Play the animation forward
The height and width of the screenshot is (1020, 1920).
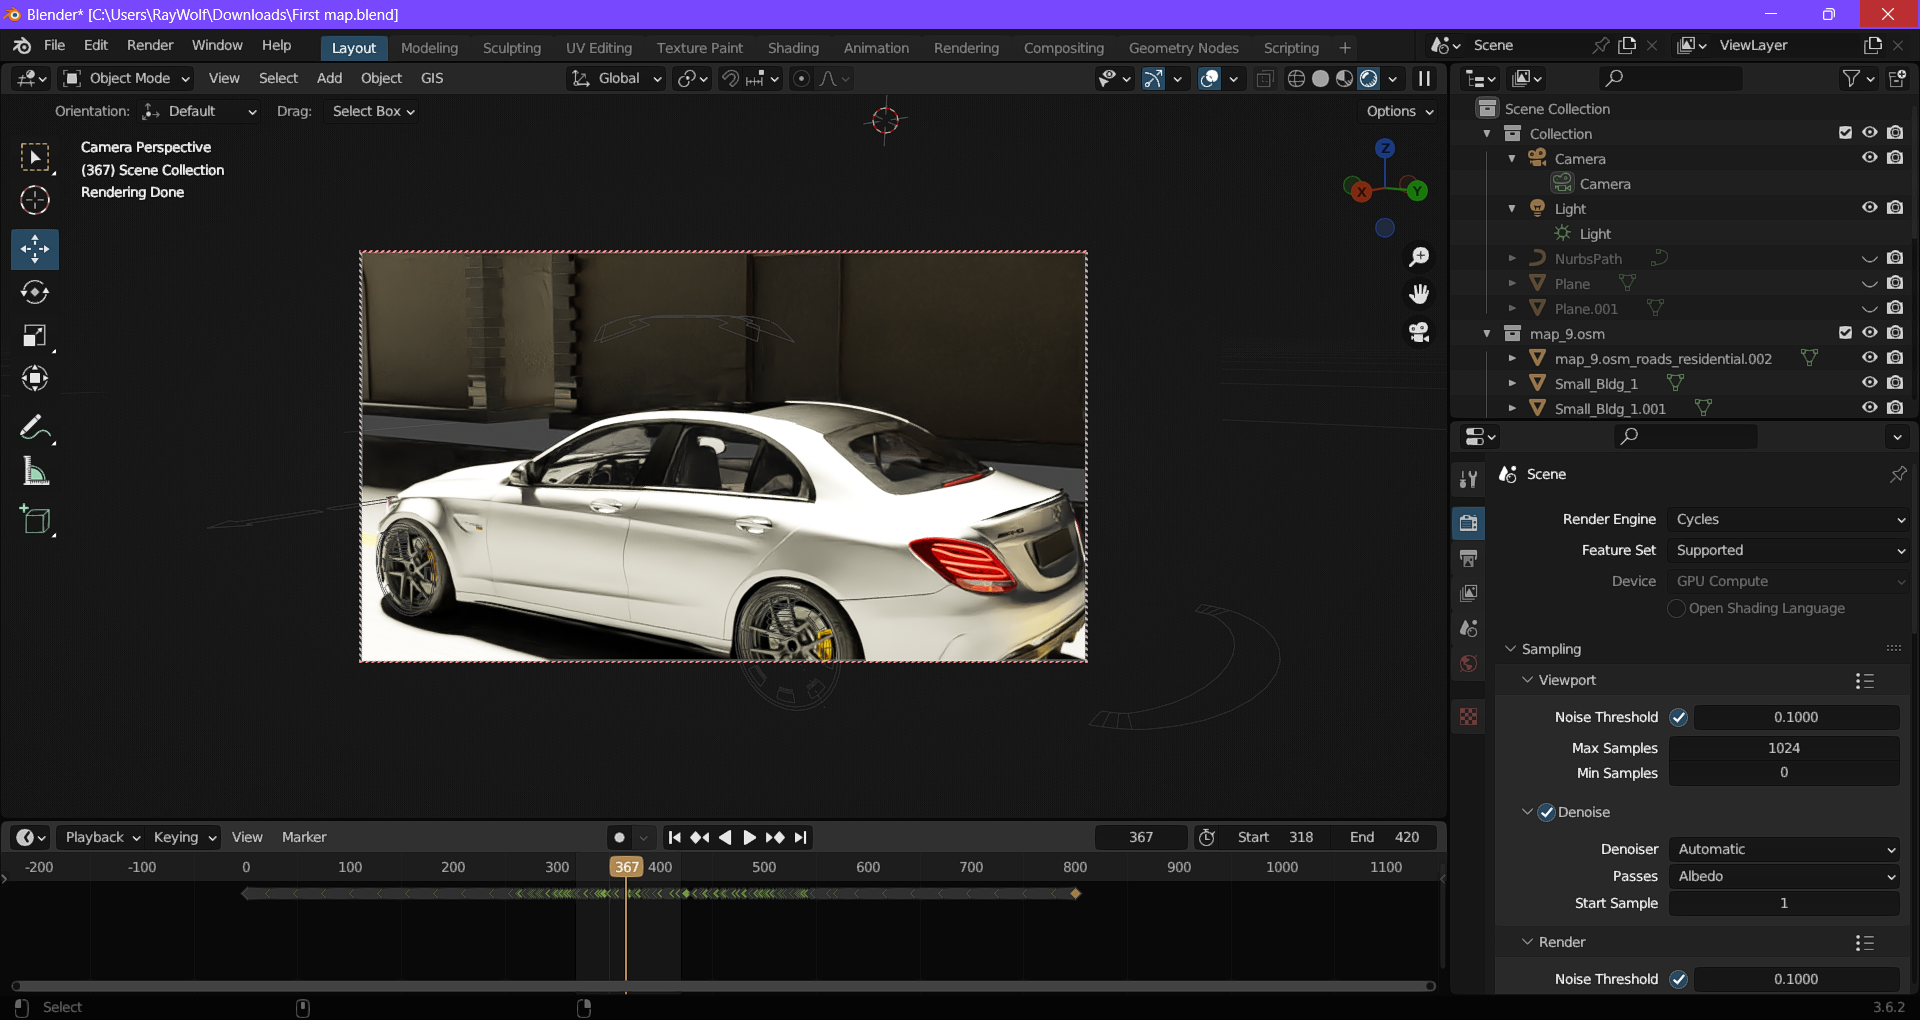(749, 838)
